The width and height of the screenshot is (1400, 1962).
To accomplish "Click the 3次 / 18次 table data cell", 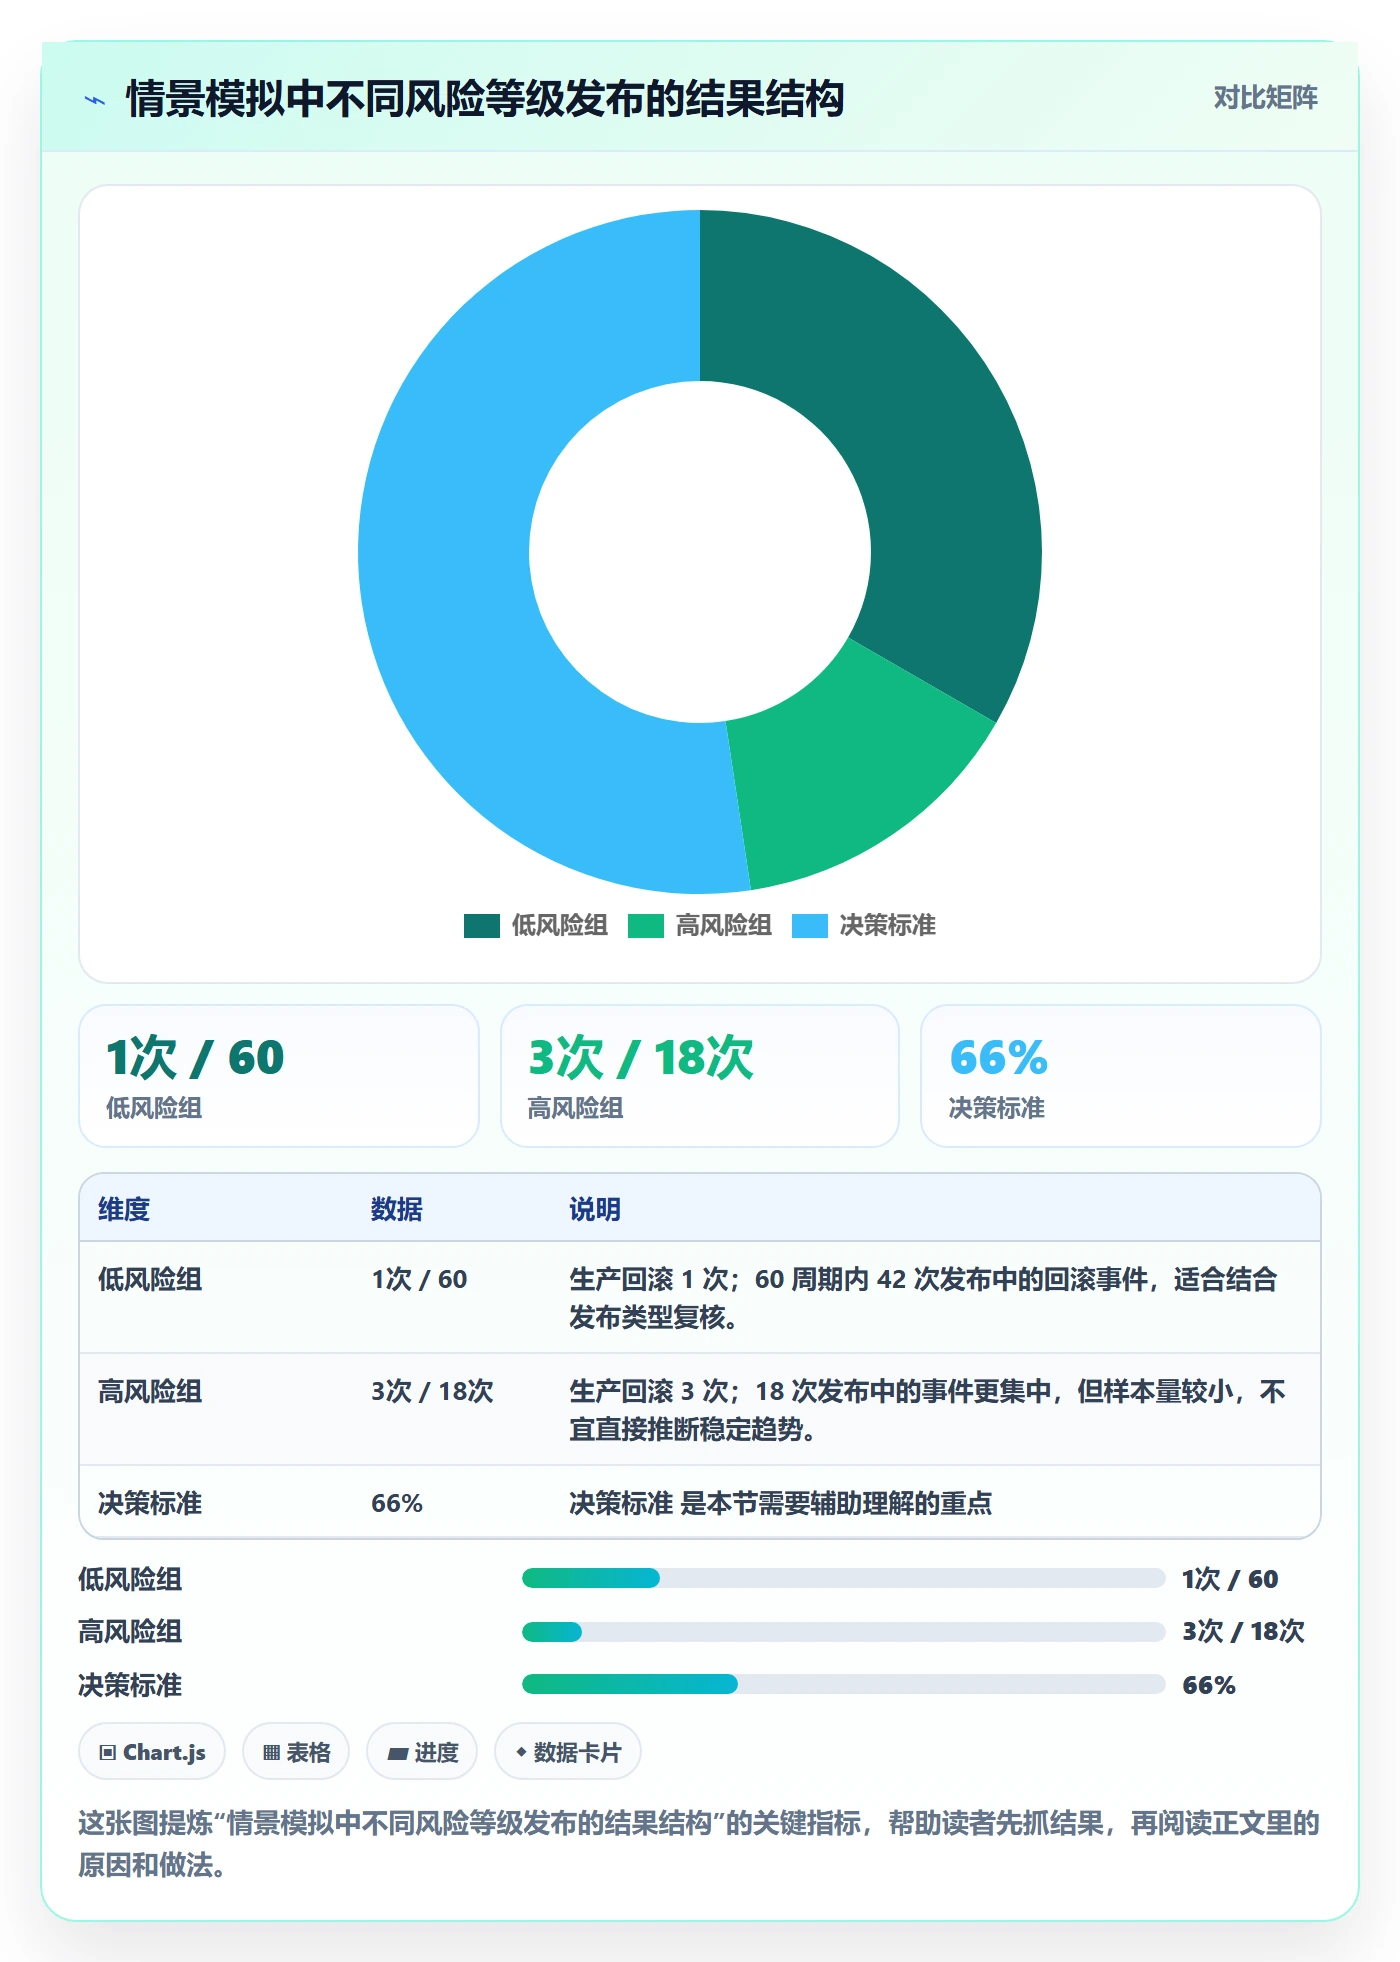I will coord(432,1391).
